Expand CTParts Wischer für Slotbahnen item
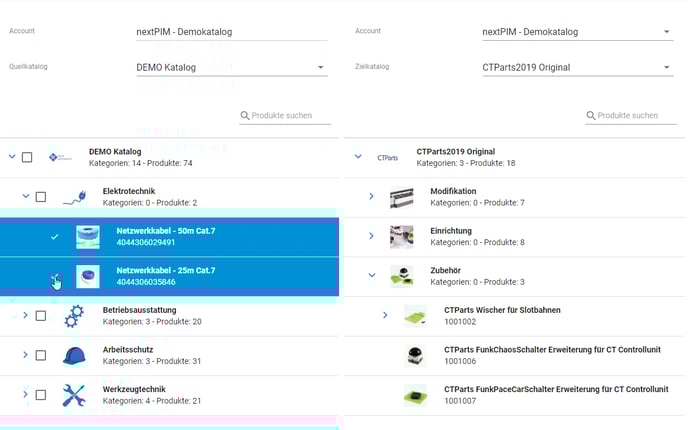This screenshot has height=430, width=688. click(385, 315)
